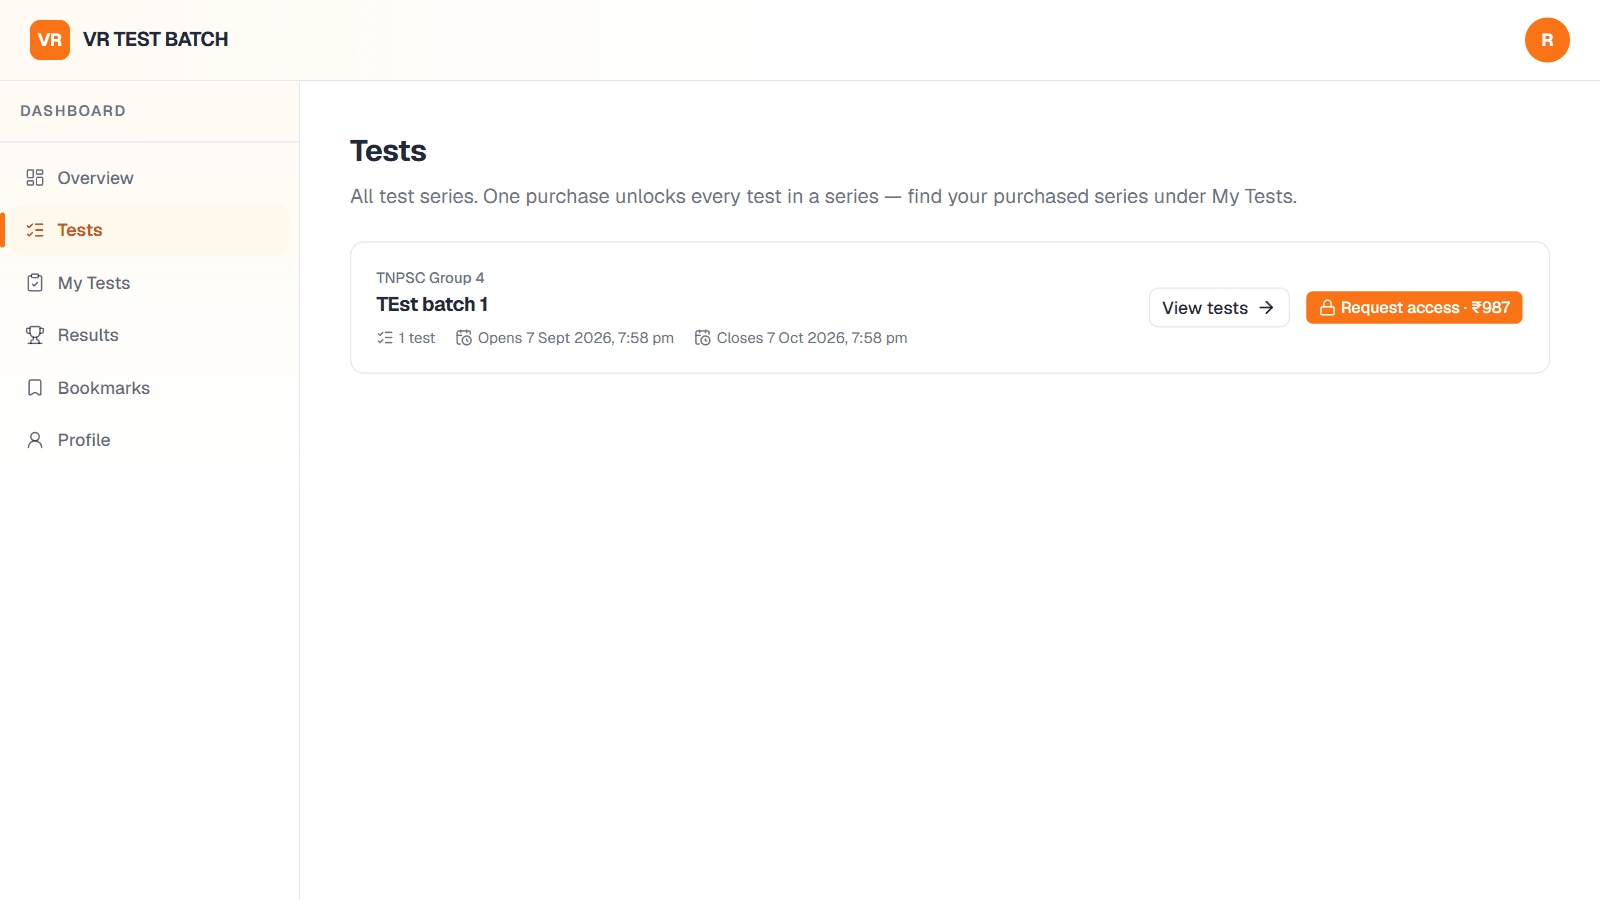
Task: Click the TEst batch 1 title
Action: (x=432, y=304)
